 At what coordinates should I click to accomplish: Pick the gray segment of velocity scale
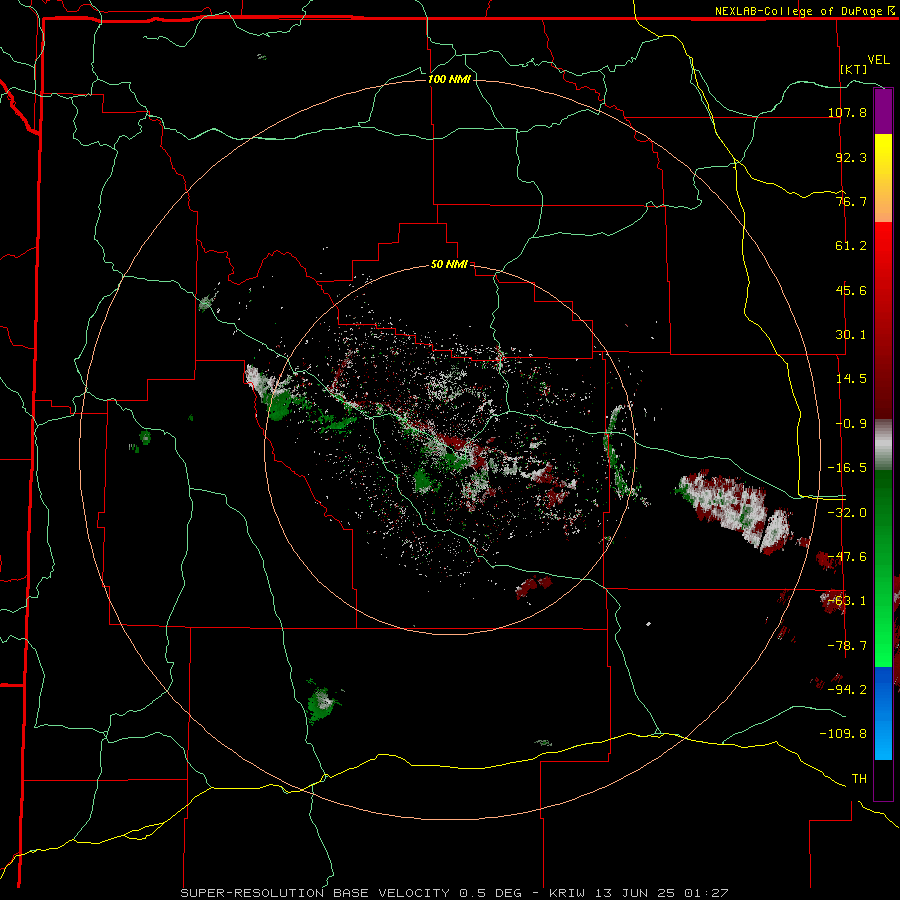point(883,445)
